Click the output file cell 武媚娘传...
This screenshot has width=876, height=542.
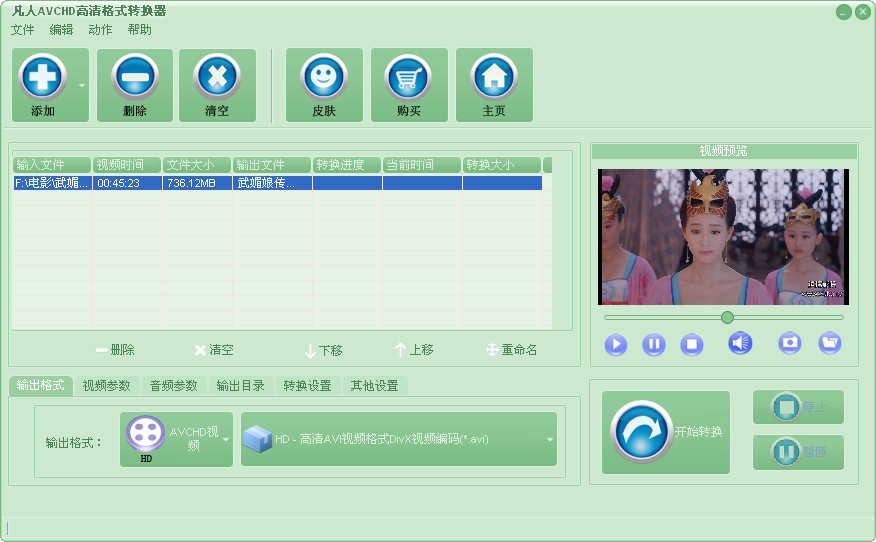(x=272, y=183)
